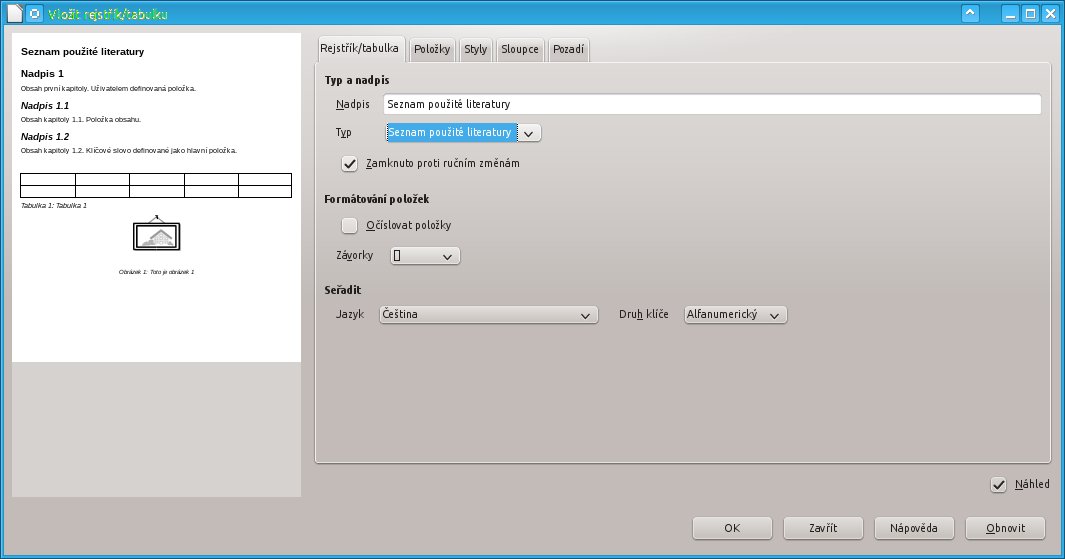Expand the Závorky brackets dropdown
This screenshot has height=559, width=1065.
pos(424,256)
